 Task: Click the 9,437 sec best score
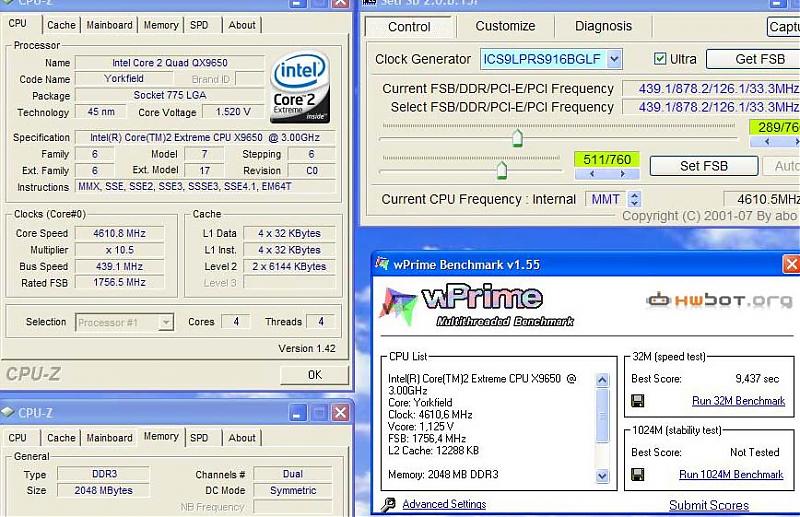(x=757, y=379)
